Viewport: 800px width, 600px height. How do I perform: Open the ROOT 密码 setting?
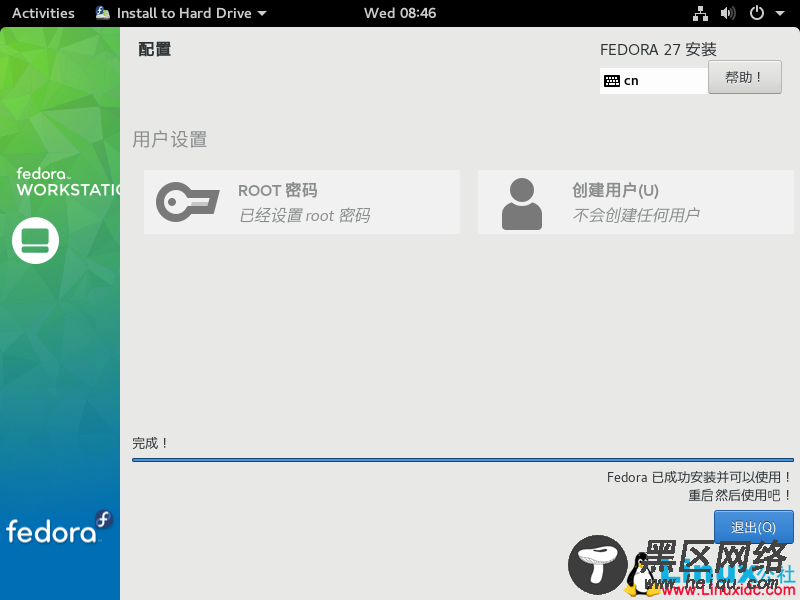click(302, 202)
